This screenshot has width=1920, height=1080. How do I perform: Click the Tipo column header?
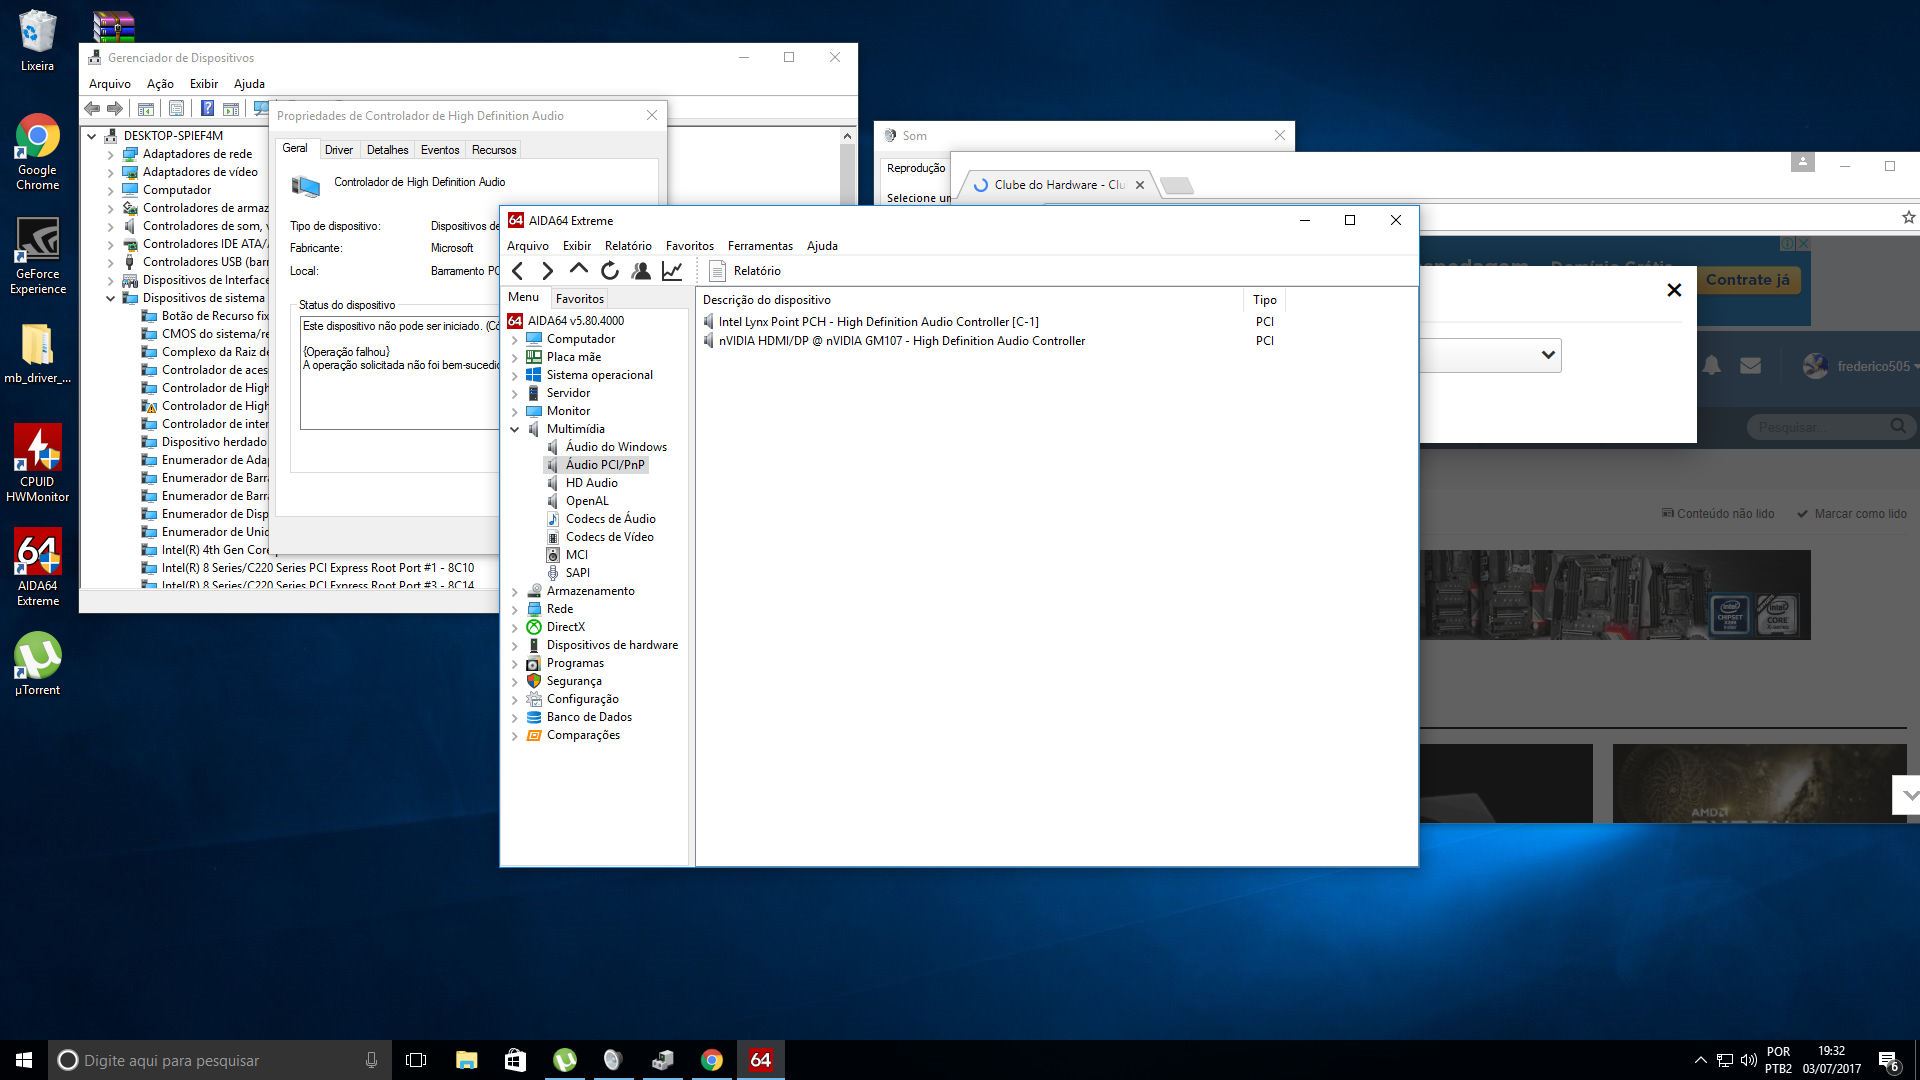pyautogui.click(x=1265, y=300)
